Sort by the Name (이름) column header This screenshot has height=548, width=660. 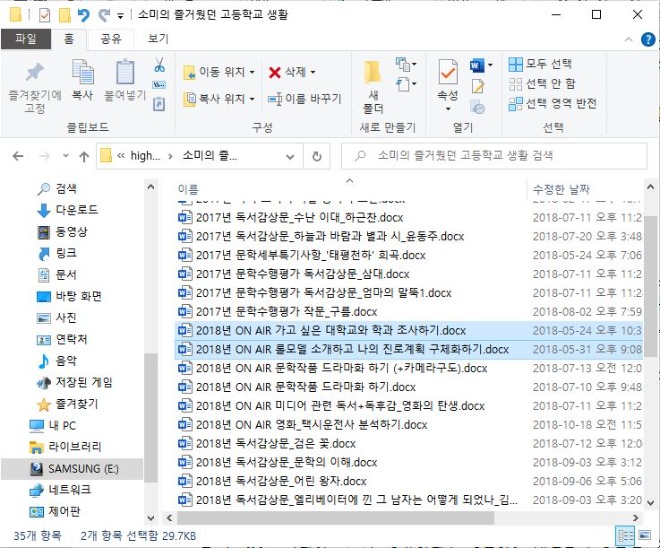pyautogui.click(x=188, y=189)
